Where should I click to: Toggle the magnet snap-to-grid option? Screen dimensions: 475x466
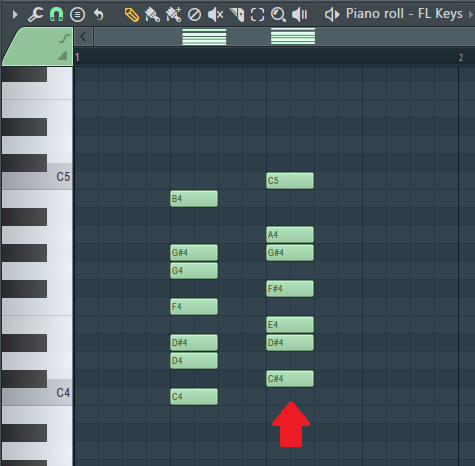pos(56,15)
